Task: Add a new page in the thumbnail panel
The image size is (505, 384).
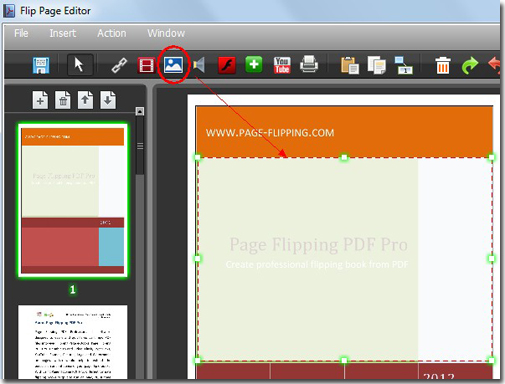Action: 40,100
